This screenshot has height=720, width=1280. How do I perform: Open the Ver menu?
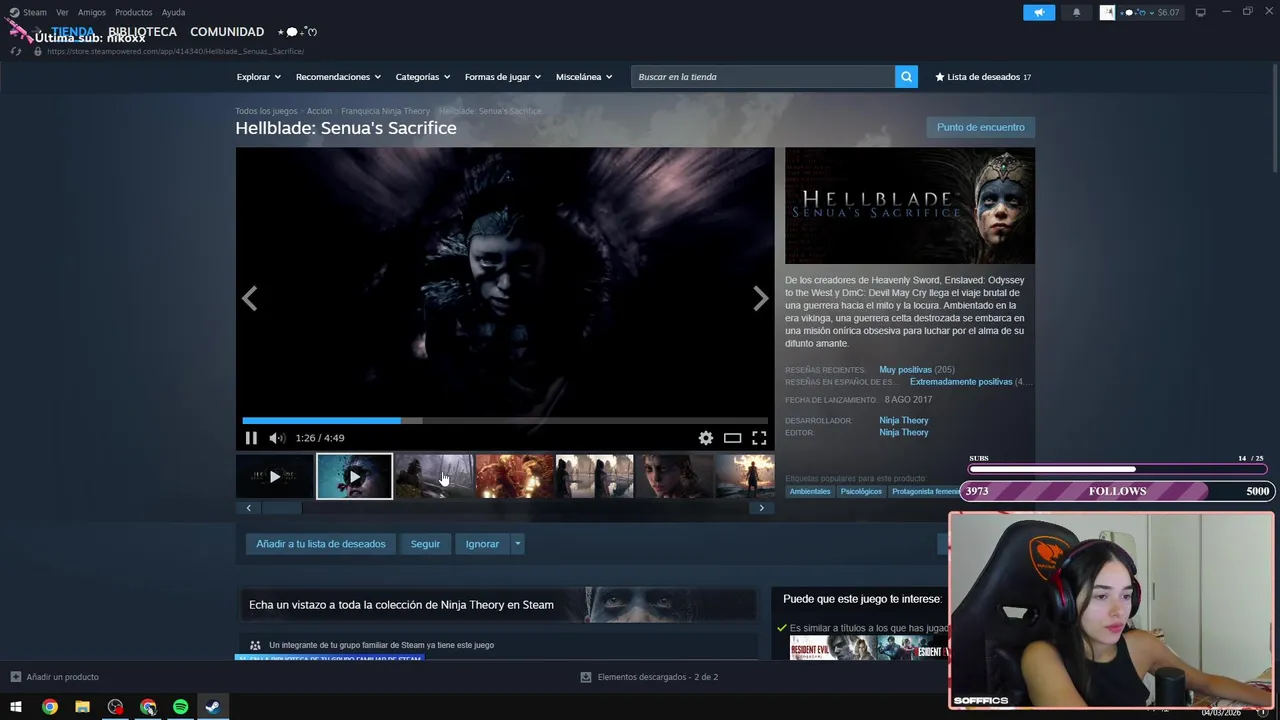(62, 13)
